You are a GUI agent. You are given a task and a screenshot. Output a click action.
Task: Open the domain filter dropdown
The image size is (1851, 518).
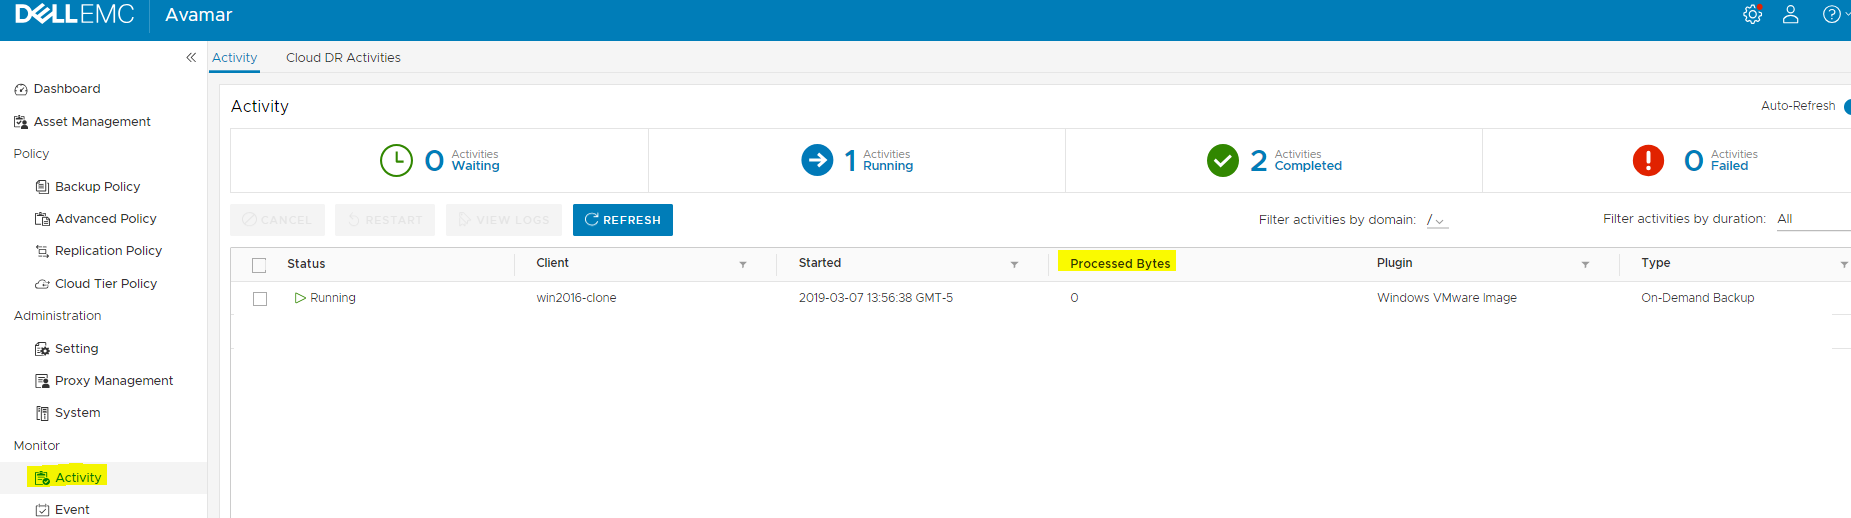pyautogui.click(x=1437, y=220)
